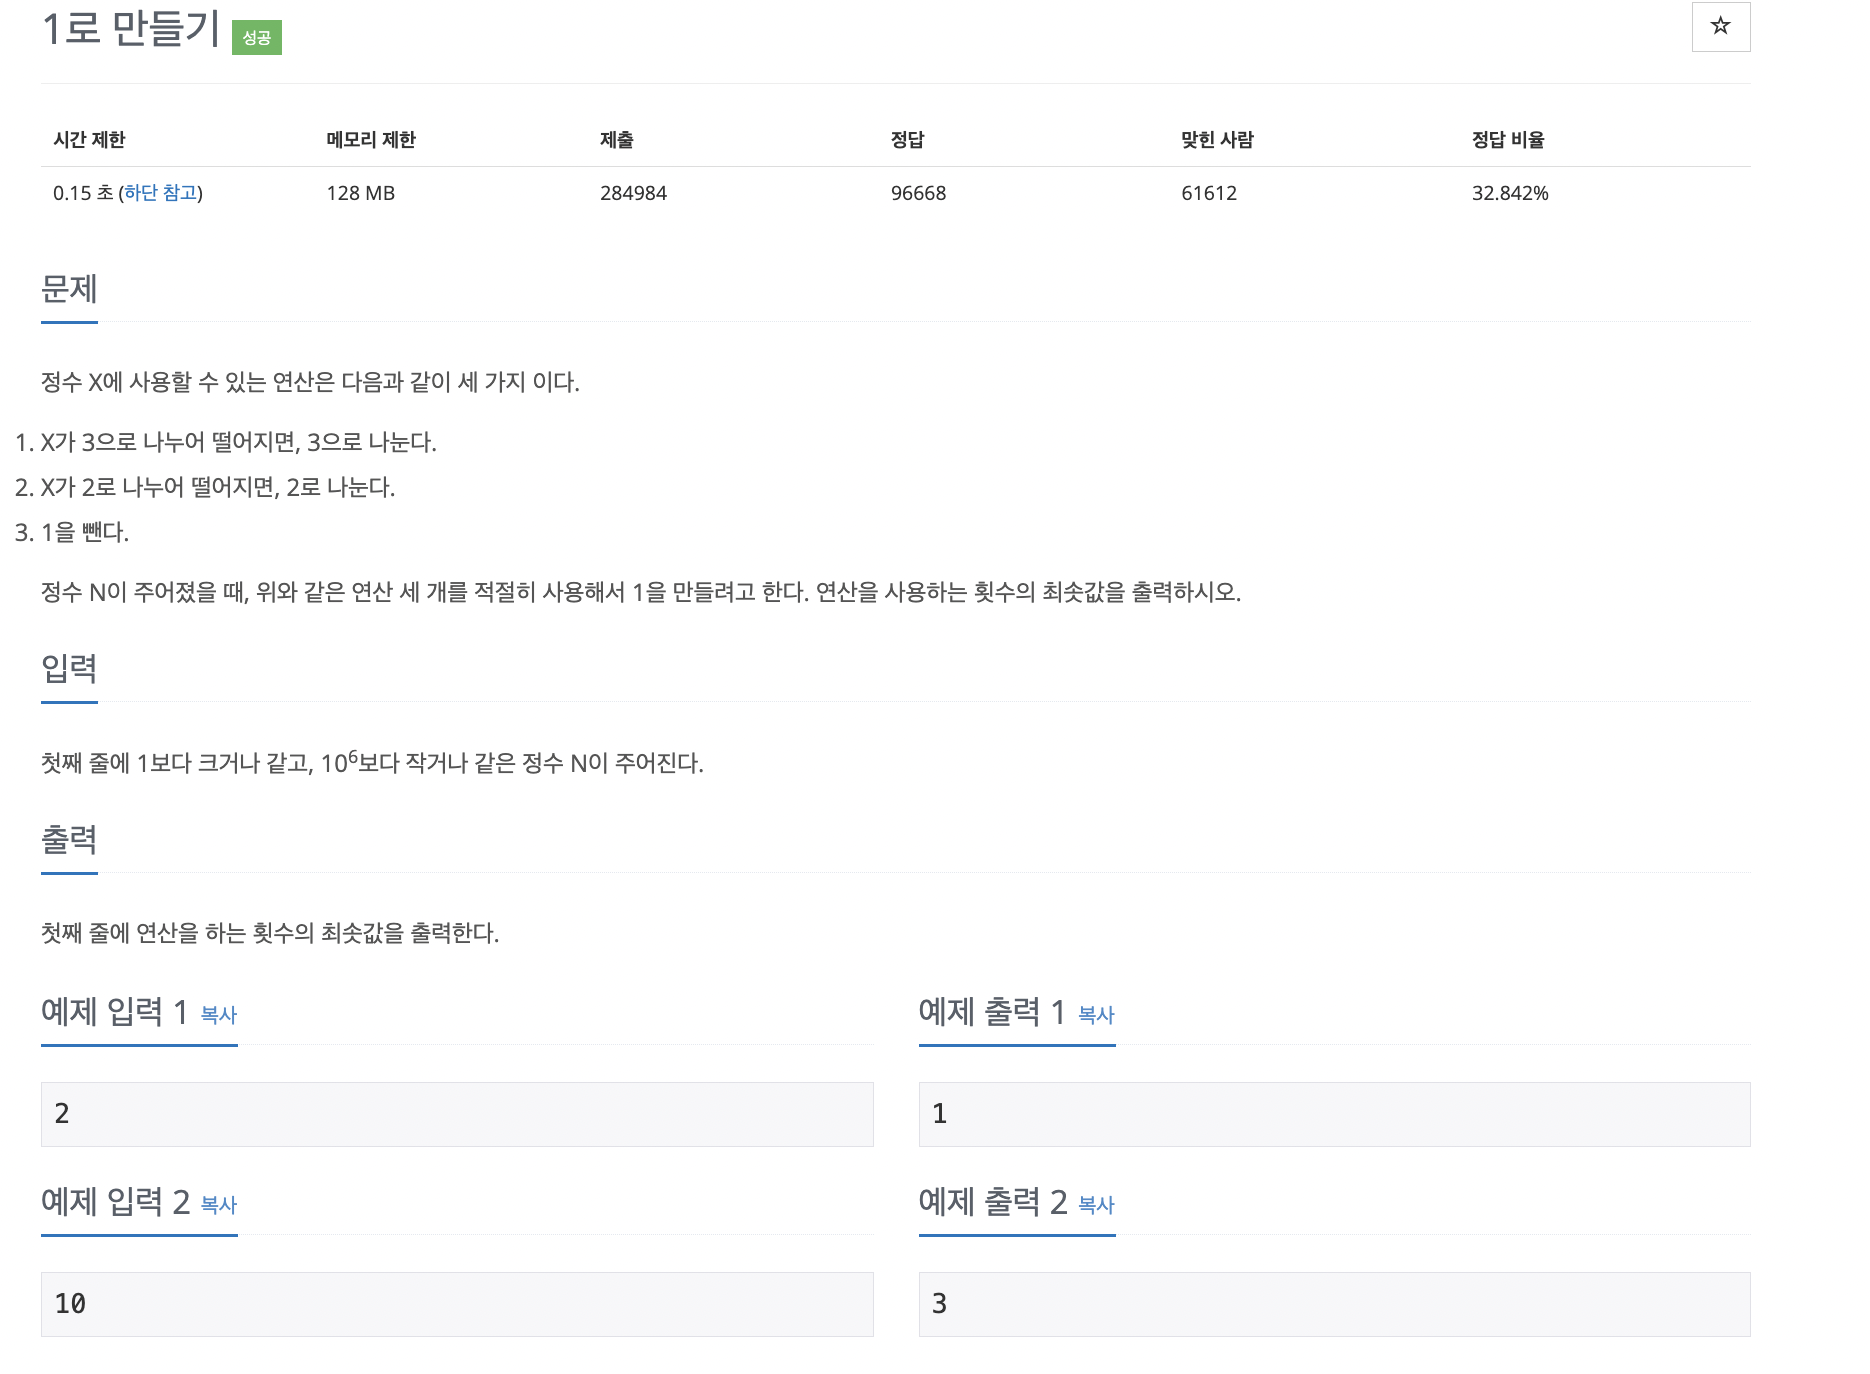Click the 성공 badge next to the title
Screen dimensions: 1870x1374
pyautogui.click(x=256, y=38)
